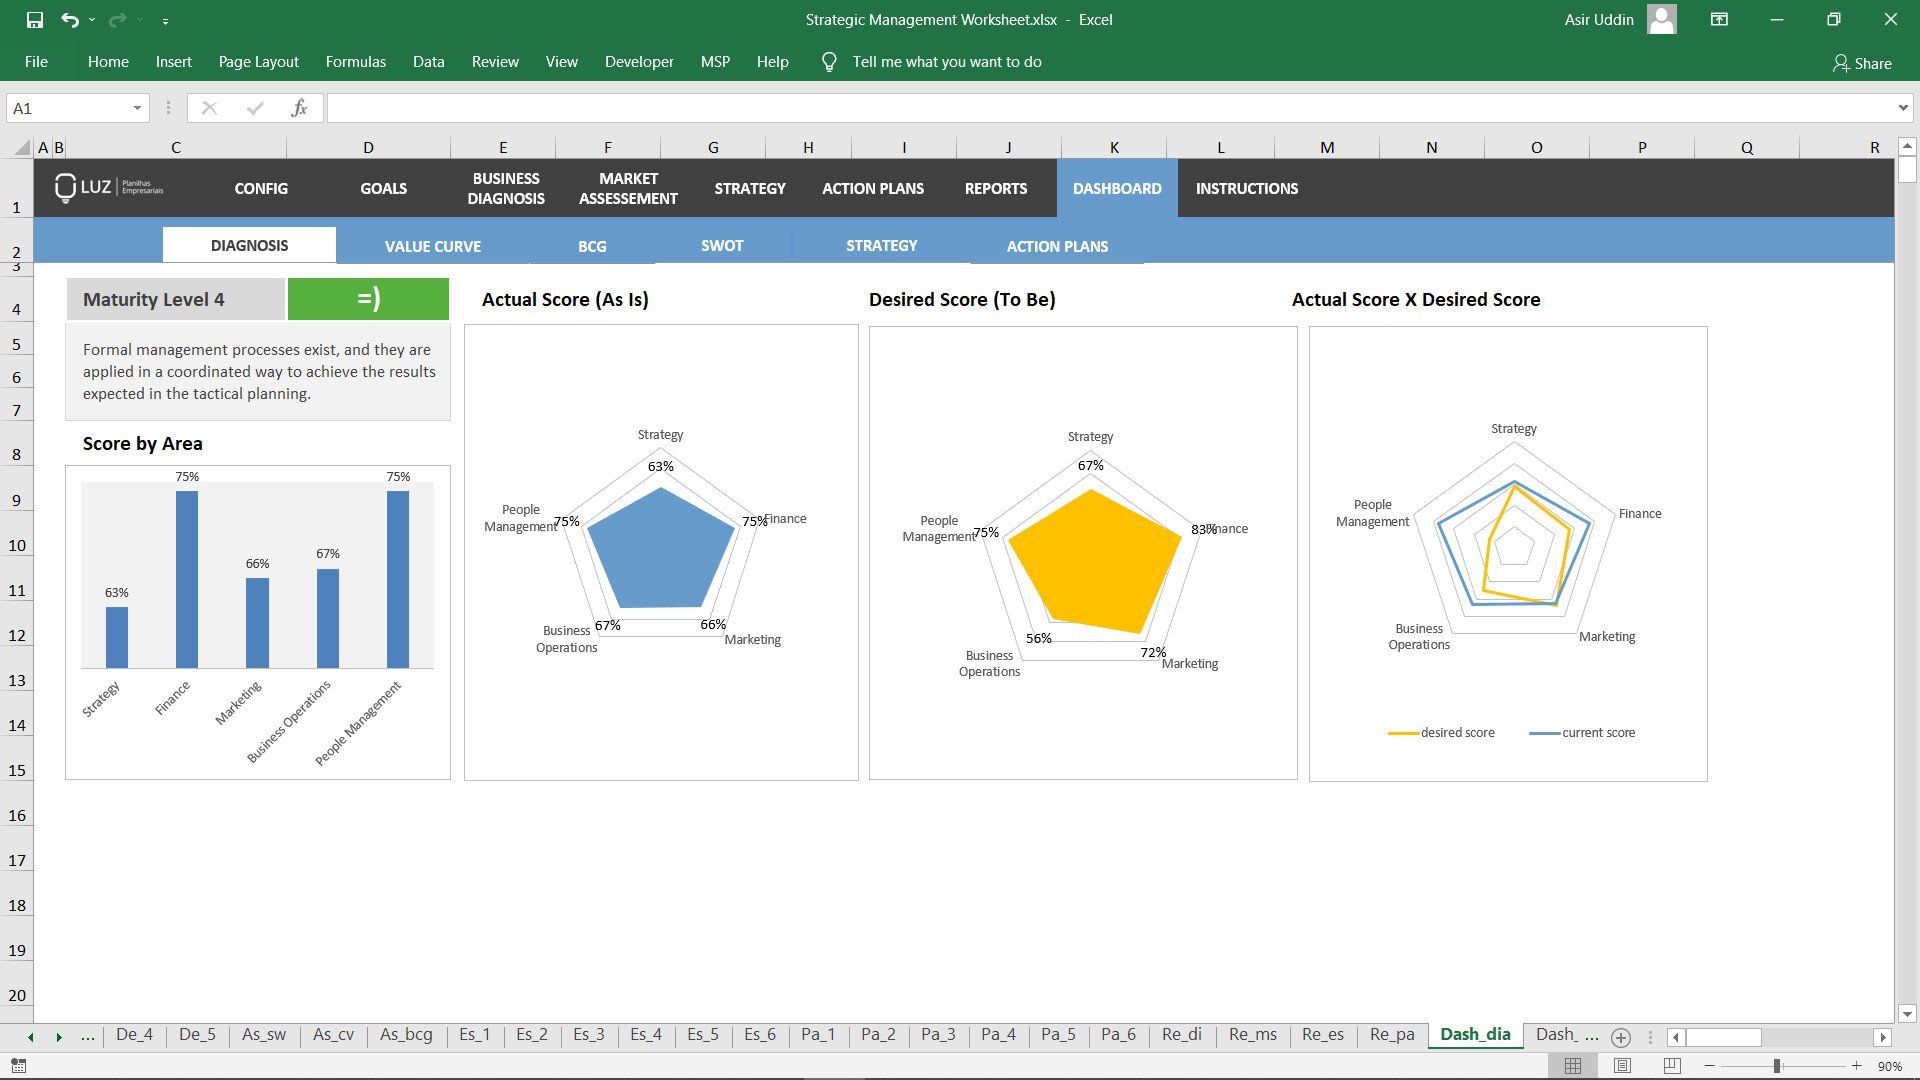1920x1080 pixels.
Task: Click the VALUE CURVE button
Action: (432, 245)
